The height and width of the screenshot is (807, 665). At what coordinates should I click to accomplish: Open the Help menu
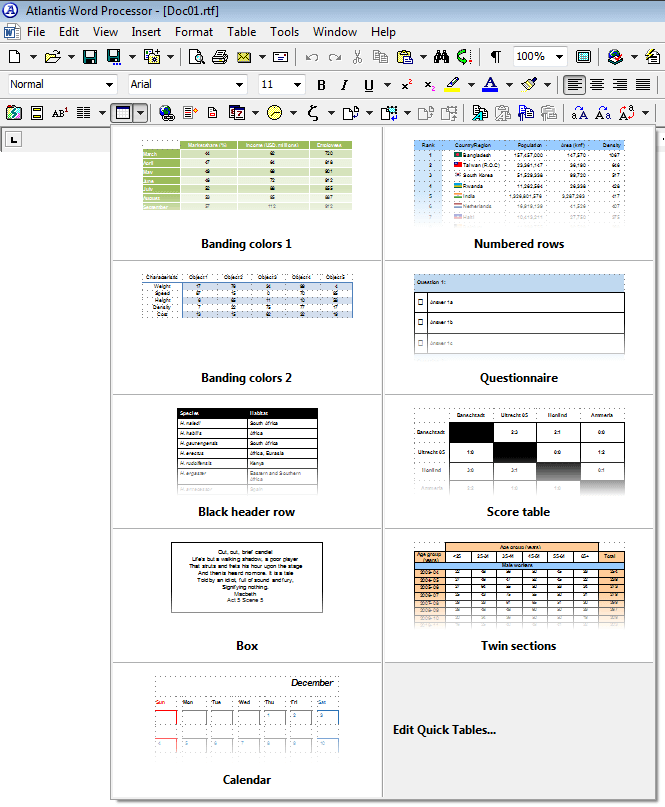click(383, 32)
